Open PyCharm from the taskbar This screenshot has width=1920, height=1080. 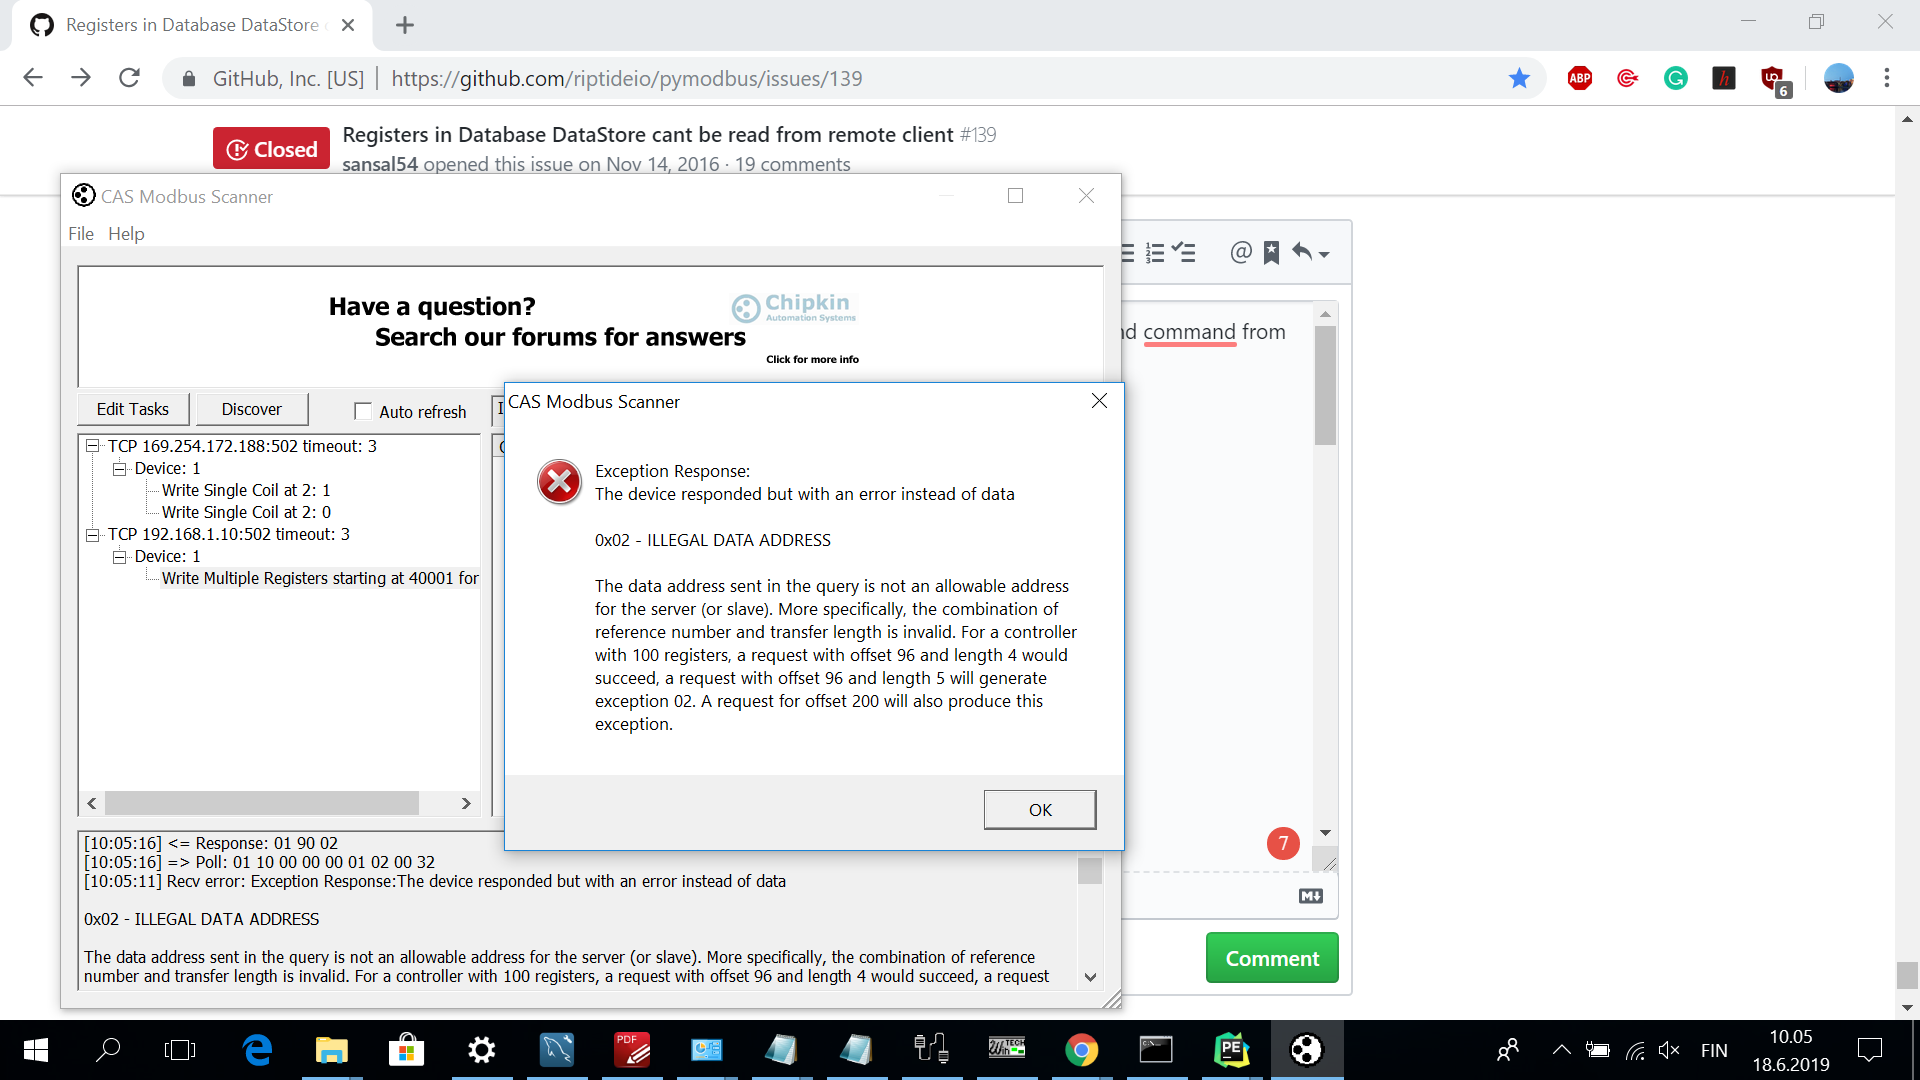click(1231, 1050)
